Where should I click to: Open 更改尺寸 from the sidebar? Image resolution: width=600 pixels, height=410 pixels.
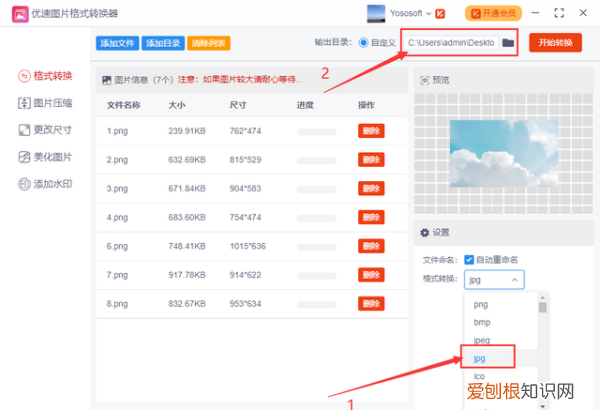pyautogui.click(x=46, y=130)
